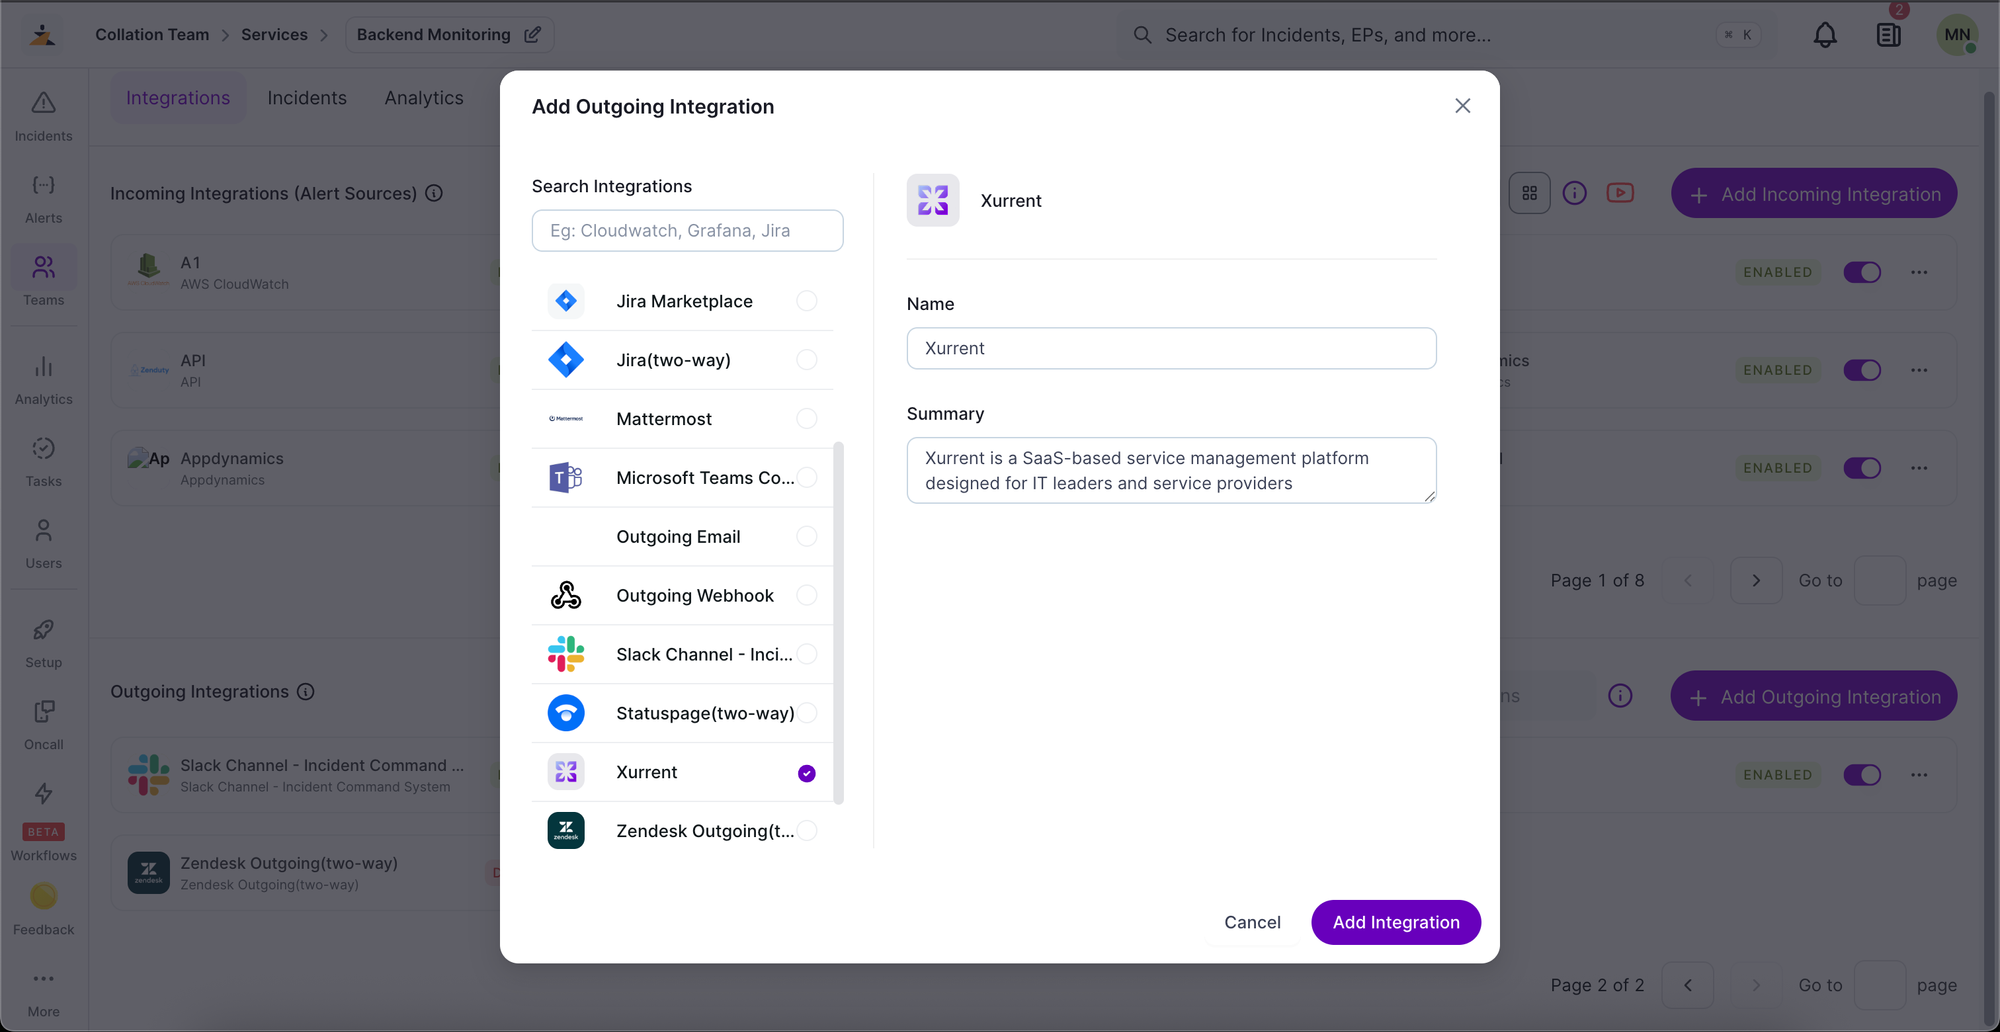The image size is (2000, 1032).
Task: Switch to the Incidents tab
Action: [307, 98]
